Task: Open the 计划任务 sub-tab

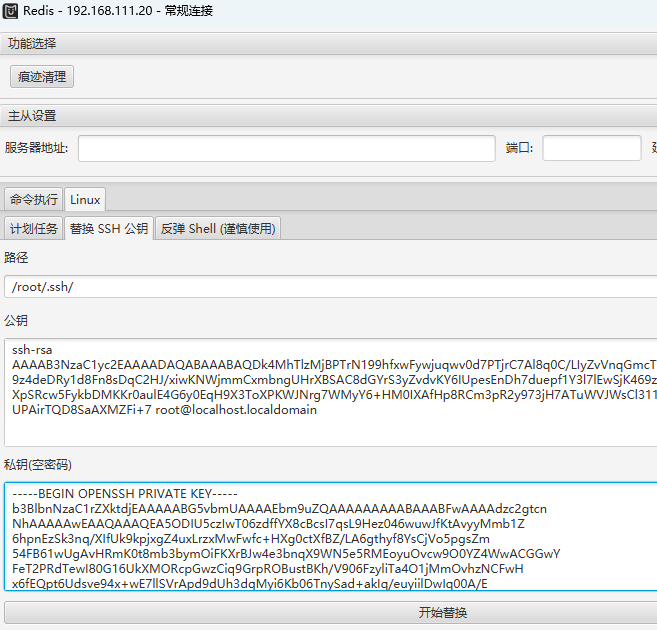Action: [34, 228]
